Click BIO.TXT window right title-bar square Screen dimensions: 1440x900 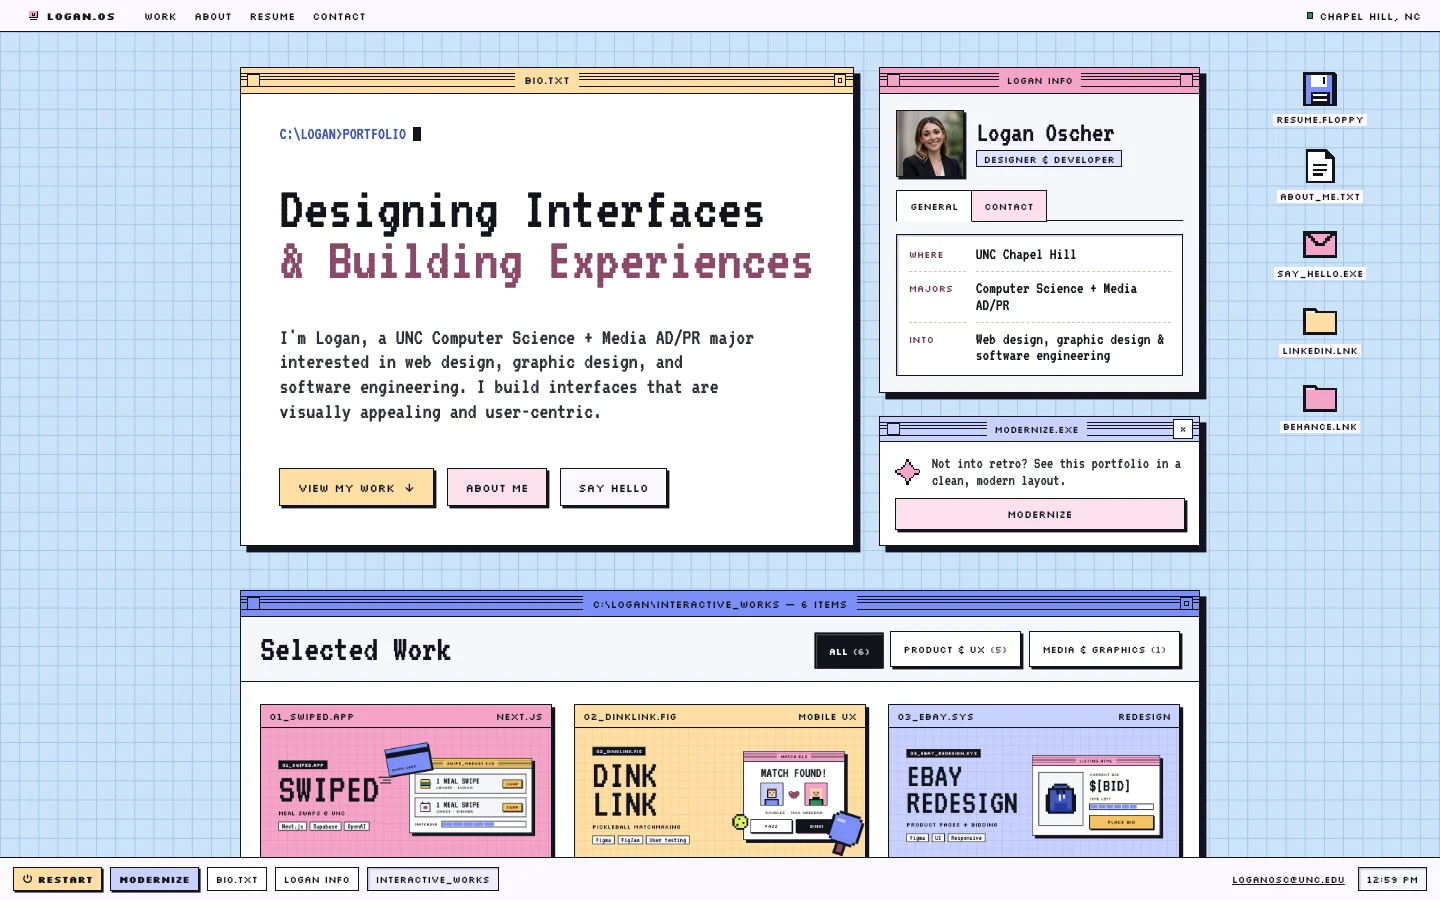pyautogui.click(x=840, y=80)
